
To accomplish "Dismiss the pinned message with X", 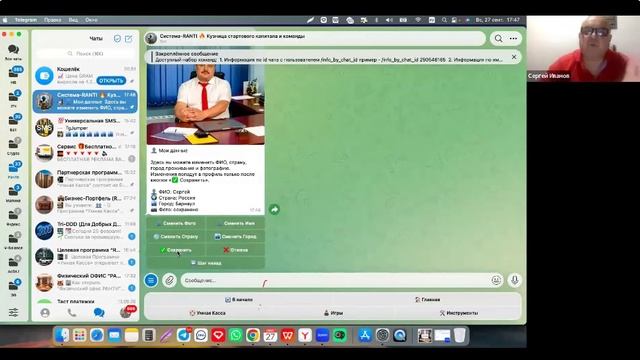I will [514, 57].
